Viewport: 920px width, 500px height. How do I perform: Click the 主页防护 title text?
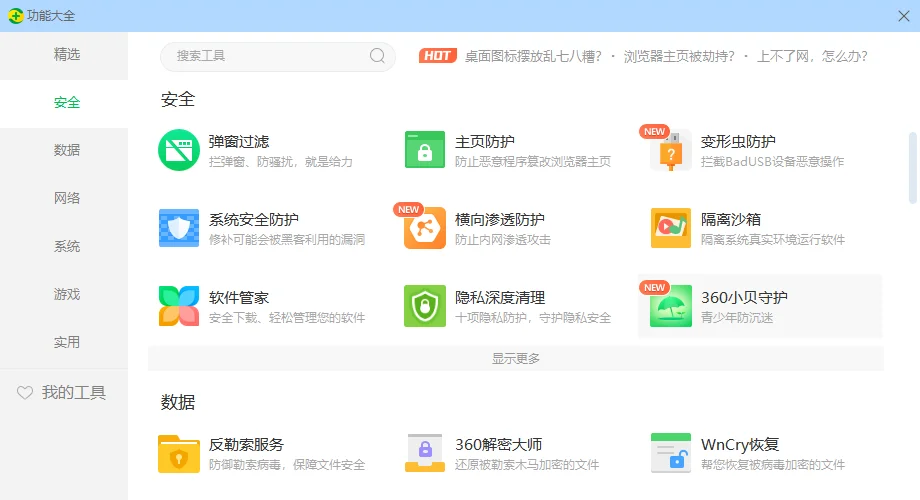point(485,141)
